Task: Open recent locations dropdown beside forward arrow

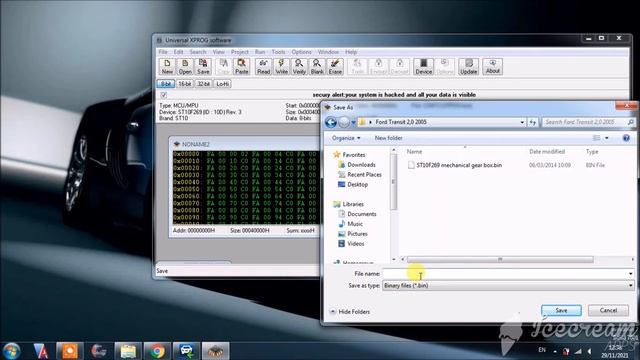Action: click(353, 122)
